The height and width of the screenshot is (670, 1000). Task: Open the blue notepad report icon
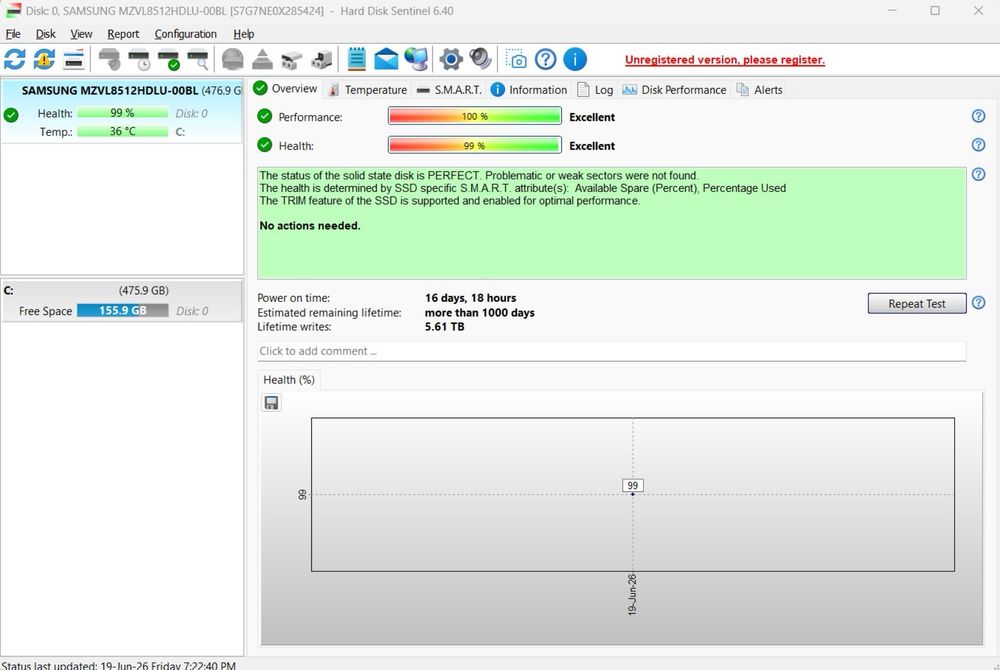coord(357,59)
